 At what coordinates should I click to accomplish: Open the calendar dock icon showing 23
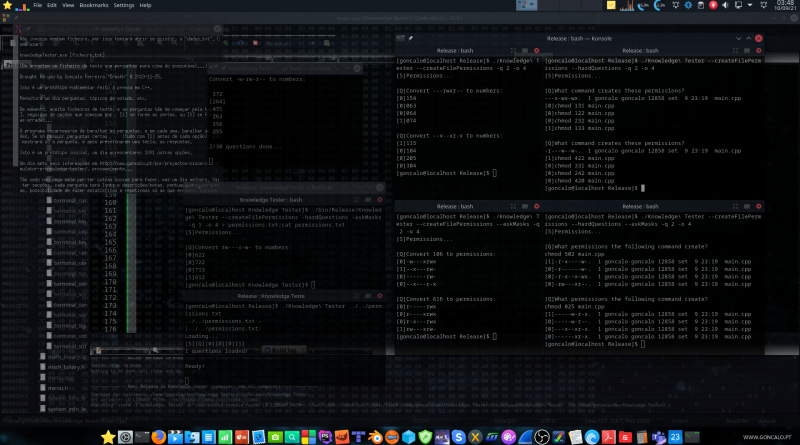click(x=676, y=437)
